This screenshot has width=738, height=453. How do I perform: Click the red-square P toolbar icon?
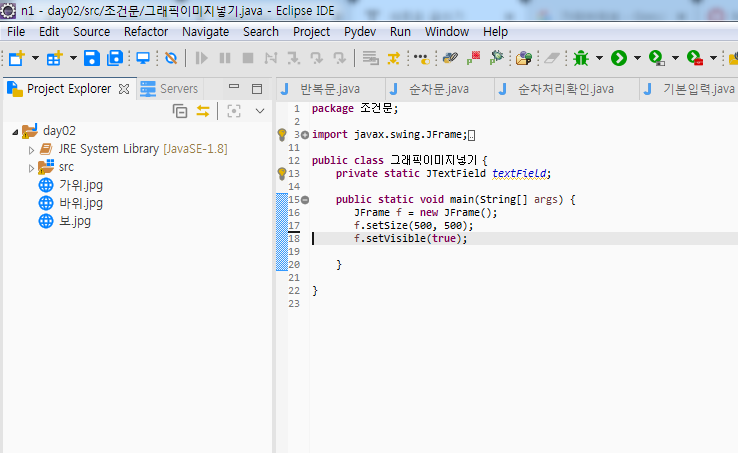click(473, 58)
